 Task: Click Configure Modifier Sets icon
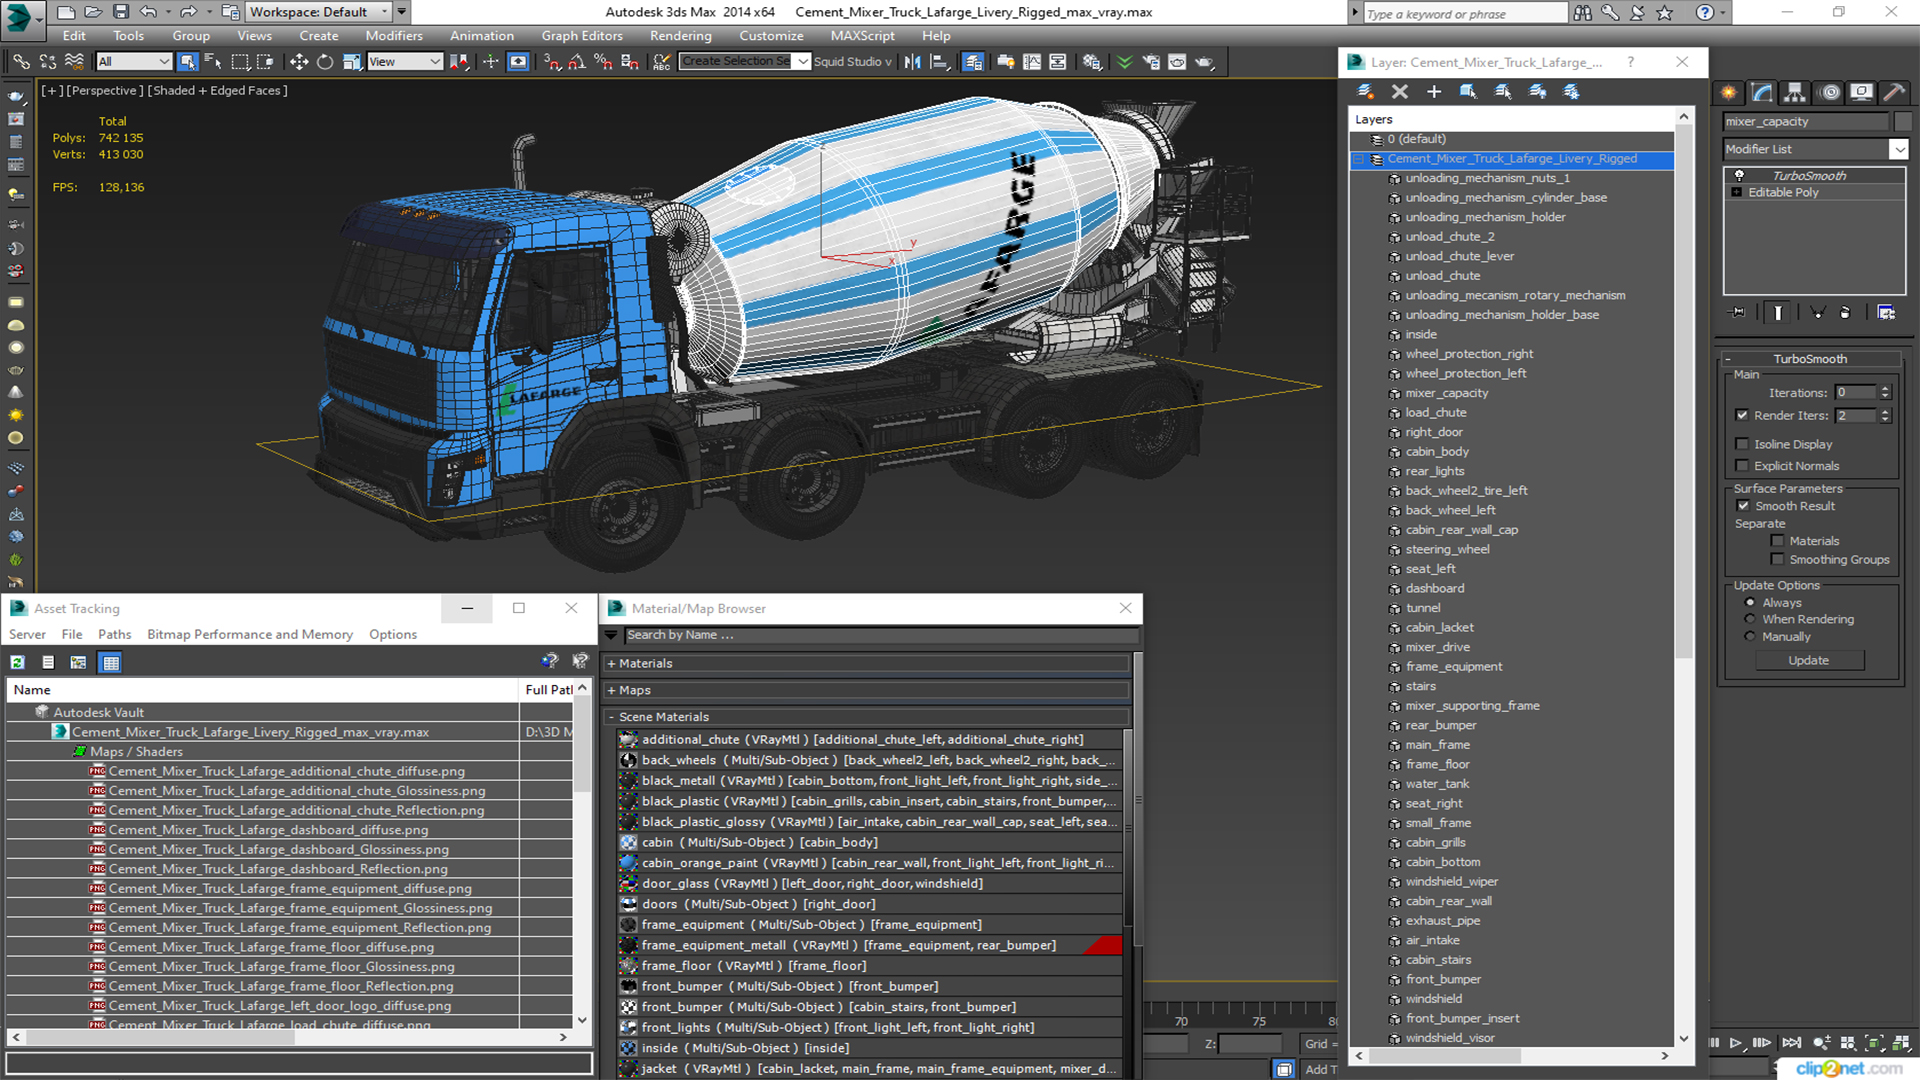tap(1886, 312)
